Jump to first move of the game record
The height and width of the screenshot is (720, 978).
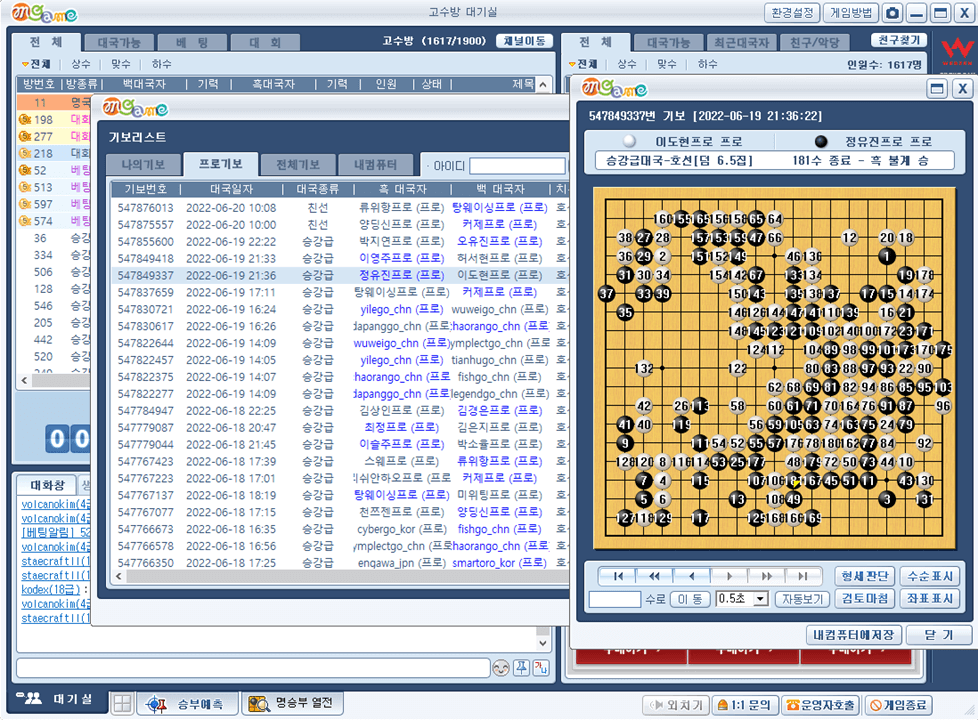[x=617, y=576]
